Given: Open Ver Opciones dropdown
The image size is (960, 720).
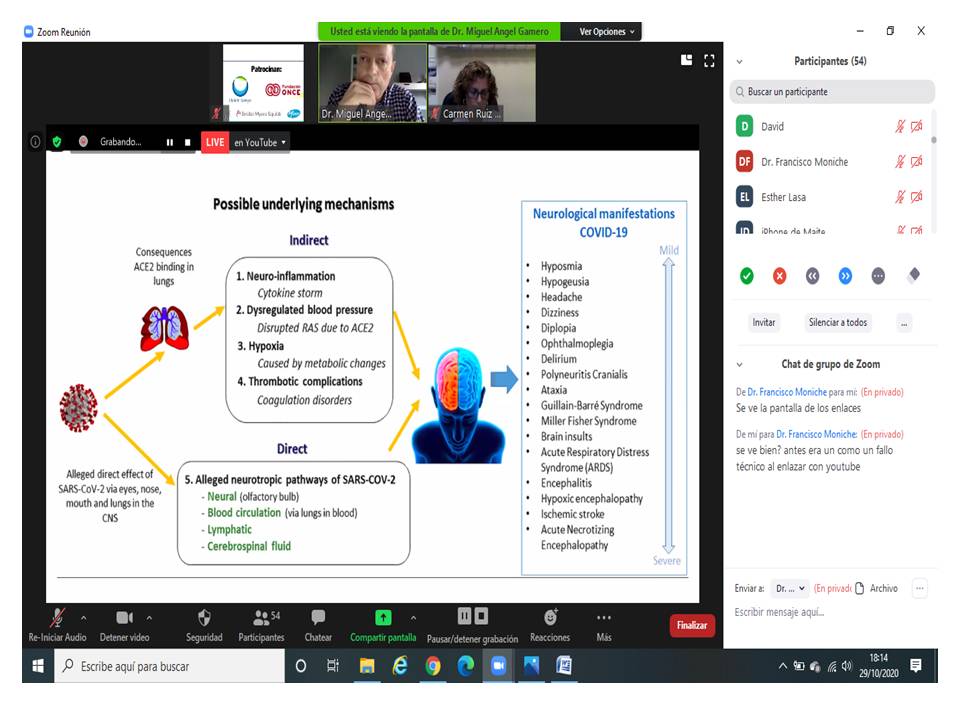Looking at the screenshot, I should tap(607, 32).
